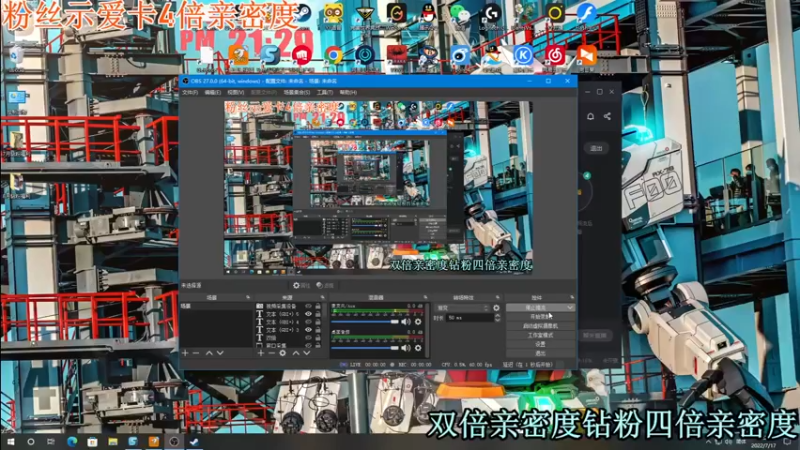The image size is (800, 450).
Task: Open the Flash desktop shortcut icon
Action: click(x=586, y=14)
